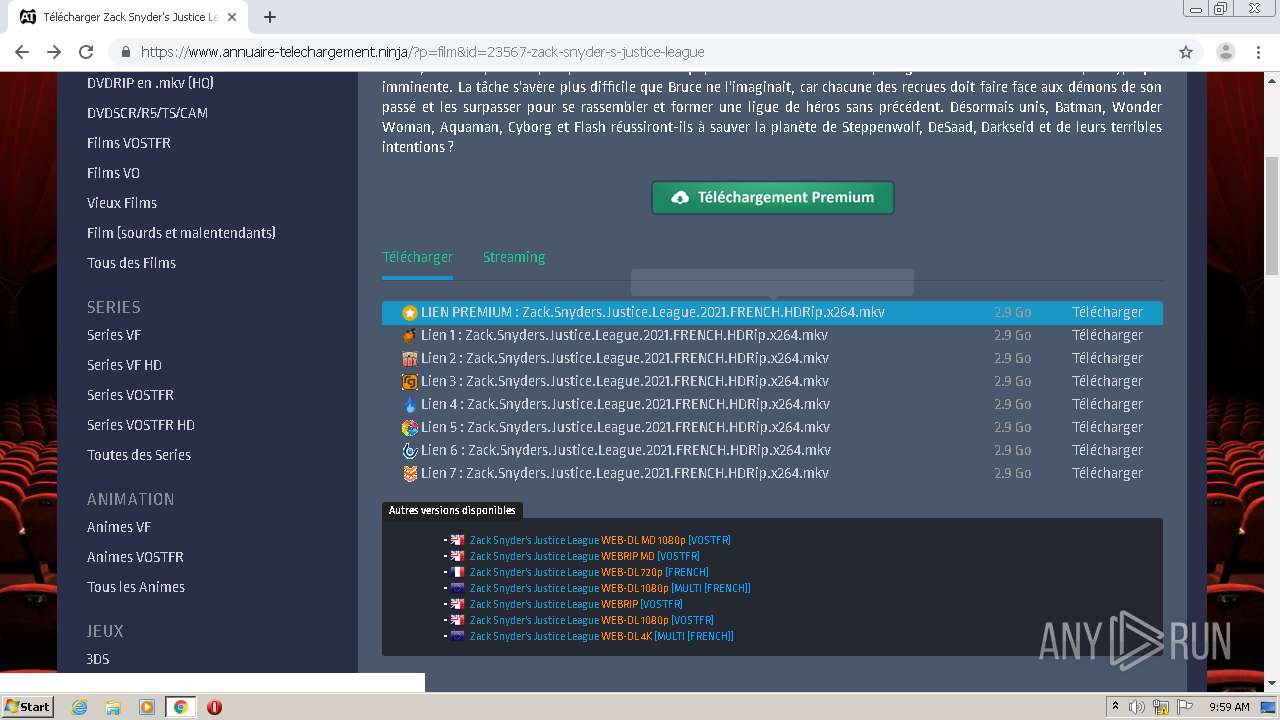Screen dimensions: 1280x720
Task: Open Series VOSTFR HD in the sidebar
Action: coord(141,425)
